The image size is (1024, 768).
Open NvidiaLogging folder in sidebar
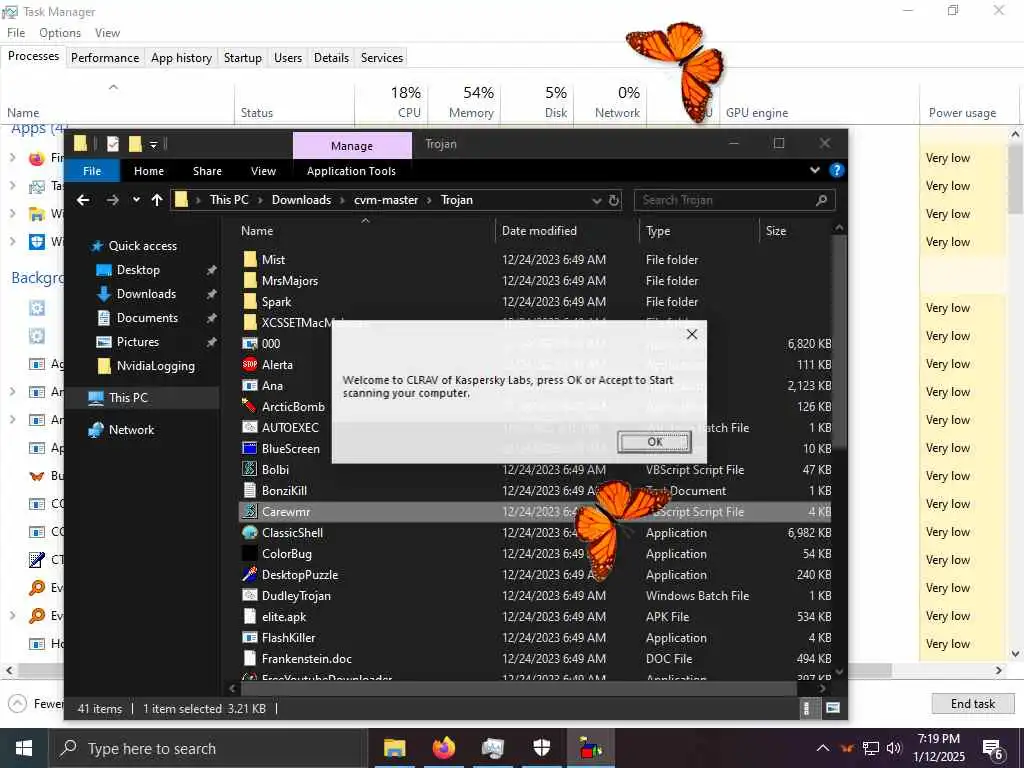click(155, 366)
